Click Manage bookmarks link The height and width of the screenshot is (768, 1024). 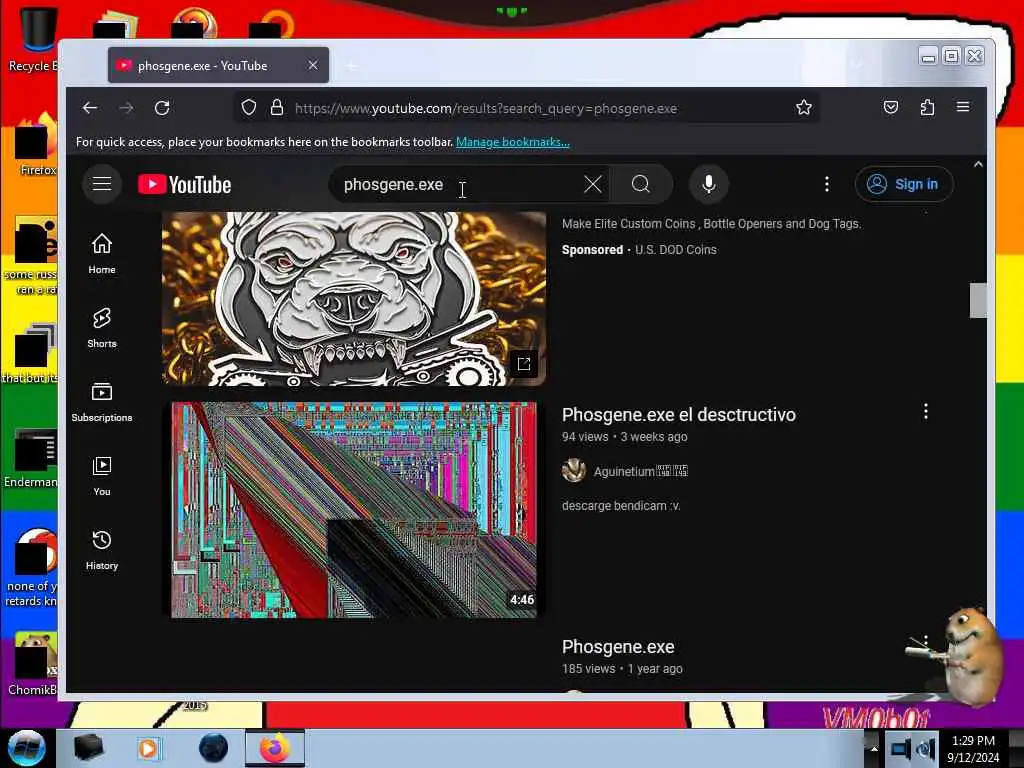click(513, 142)
